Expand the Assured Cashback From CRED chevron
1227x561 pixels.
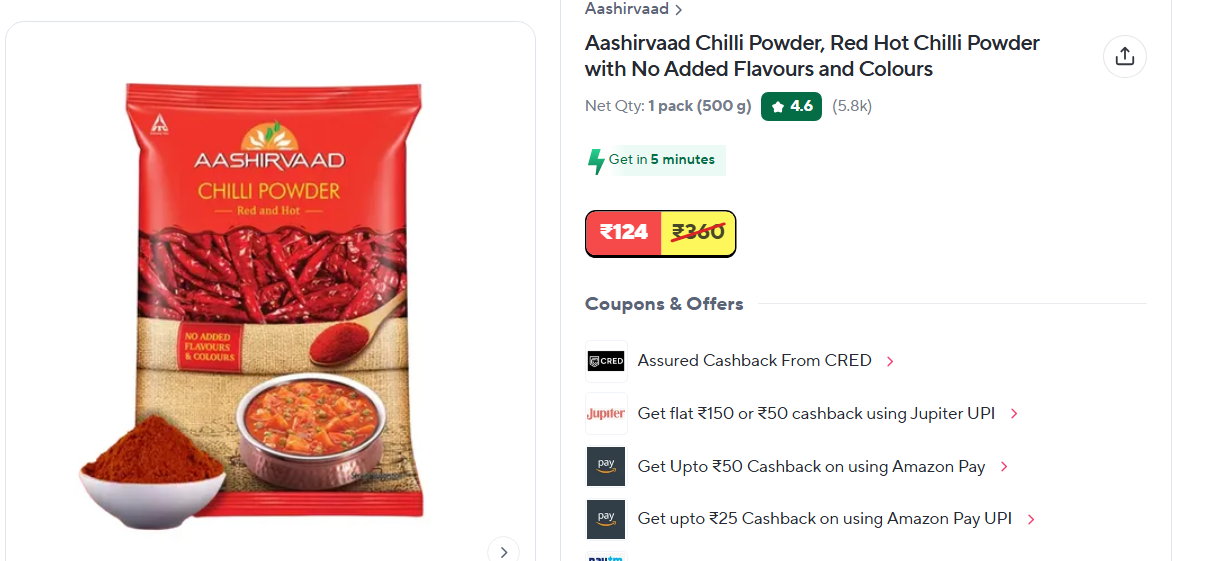(x=890, y=361)
